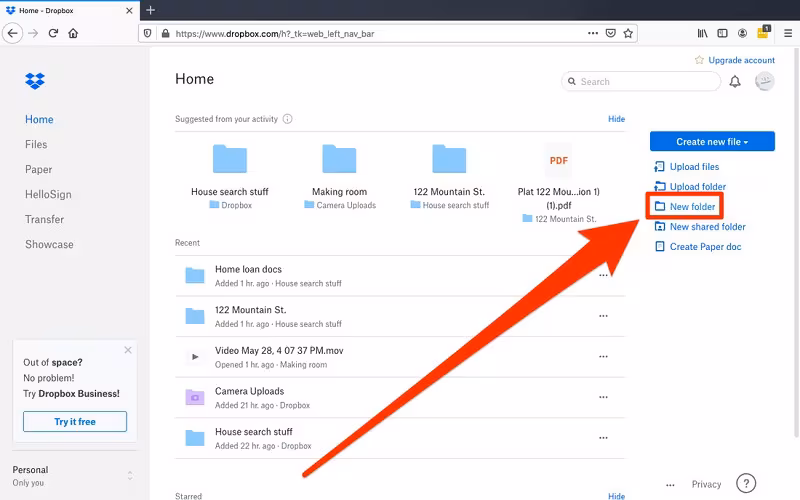Screen dimensions: 800x500
Task: Click the yellow extension icon with badge
Action: coord(763,32)
